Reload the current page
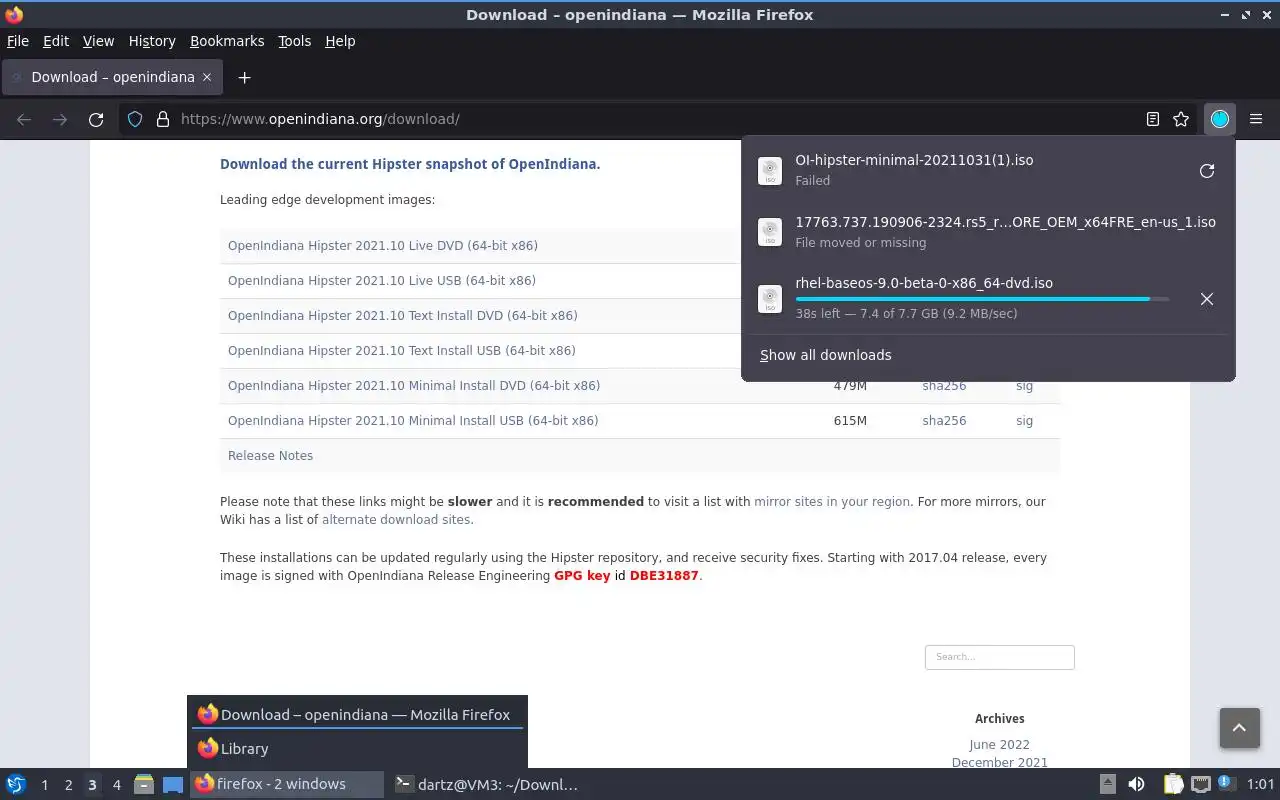 (x=96, y=119)
